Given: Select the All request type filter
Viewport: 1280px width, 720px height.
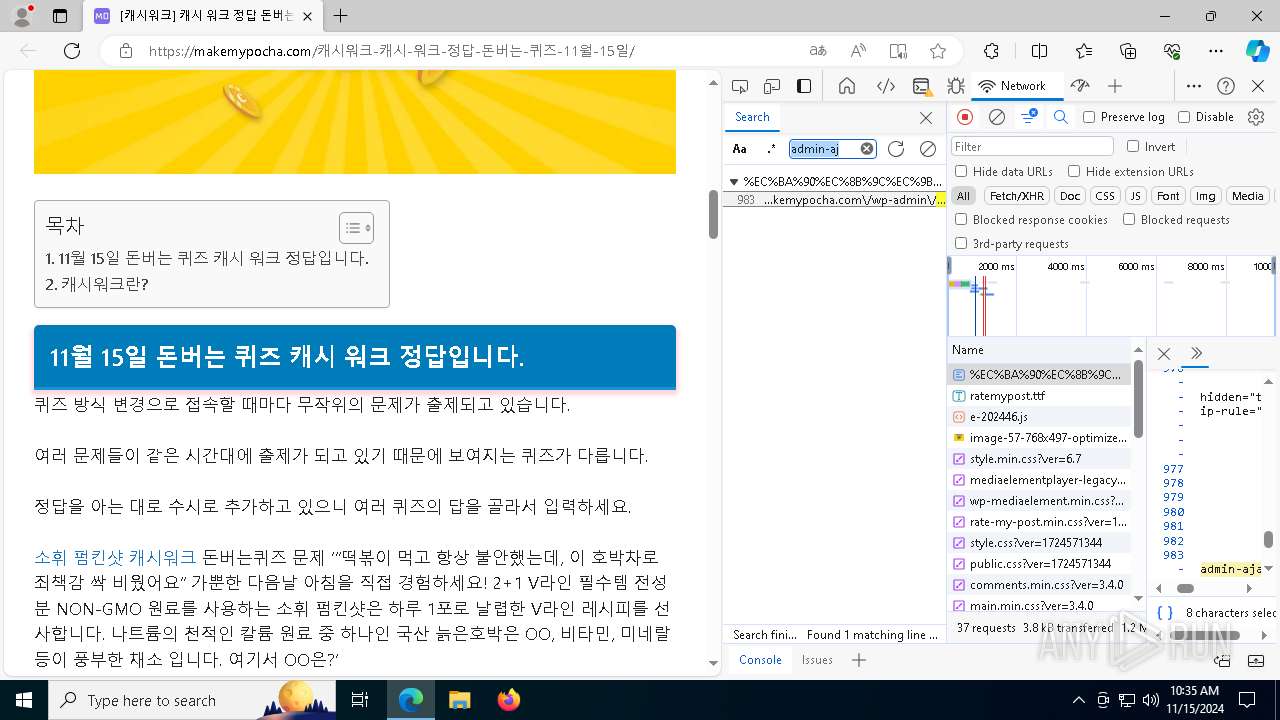Looking at the screenshot, I should tap(963, 196).
